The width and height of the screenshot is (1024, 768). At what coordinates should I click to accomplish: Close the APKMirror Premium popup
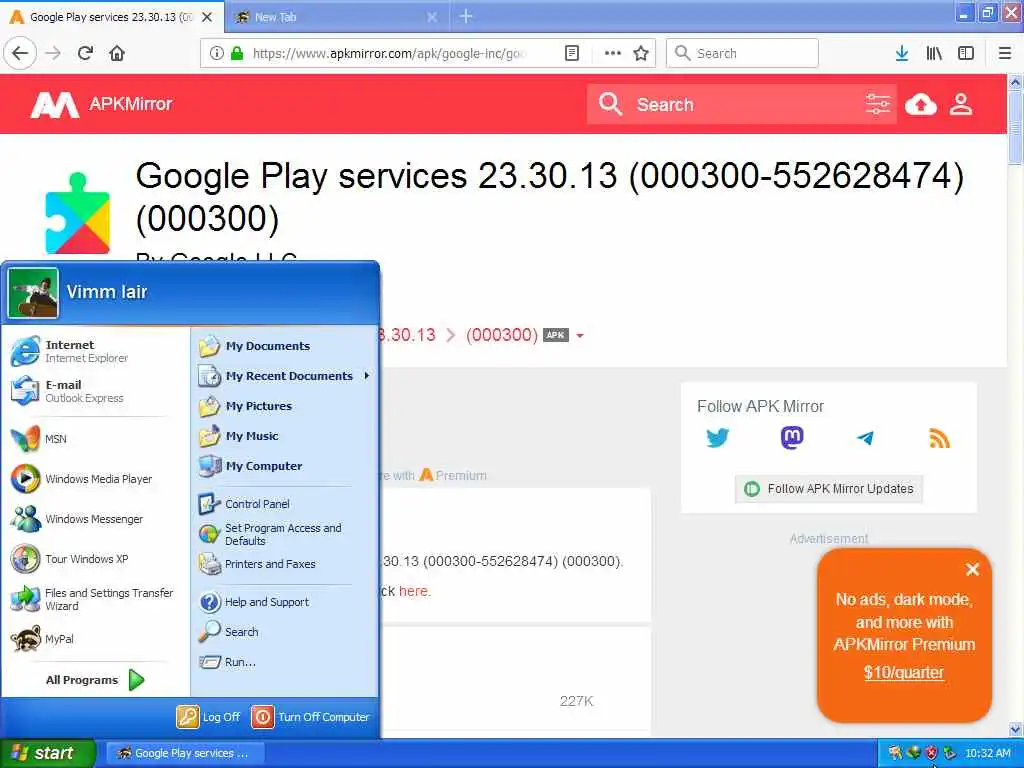coord(972,569)
